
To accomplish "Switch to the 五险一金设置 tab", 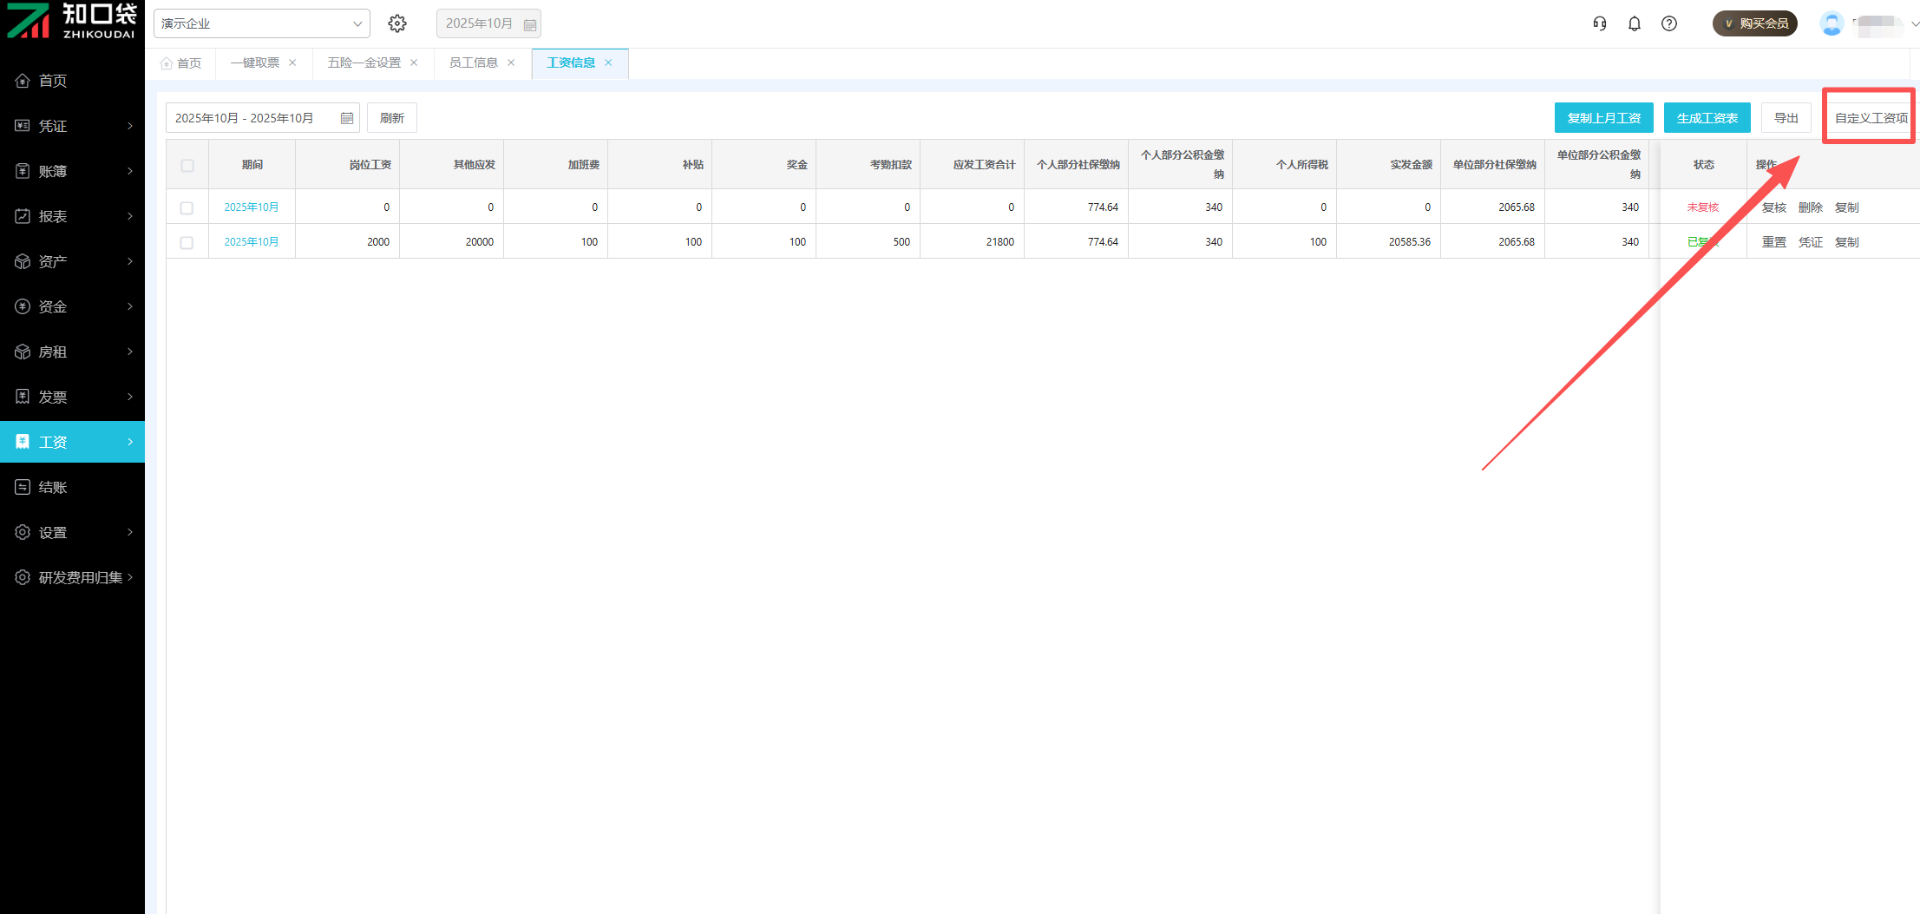I will tap(364, 63).
